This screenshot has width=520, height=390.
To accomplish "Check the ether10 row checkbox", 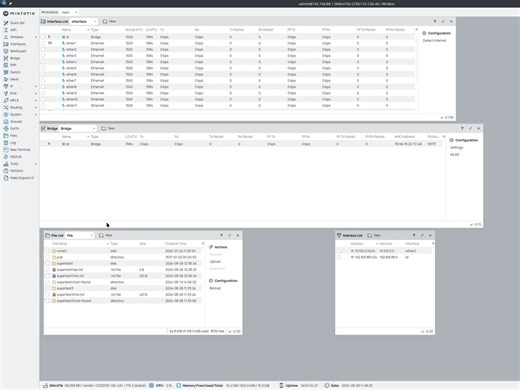I will [x=43, y=99].
